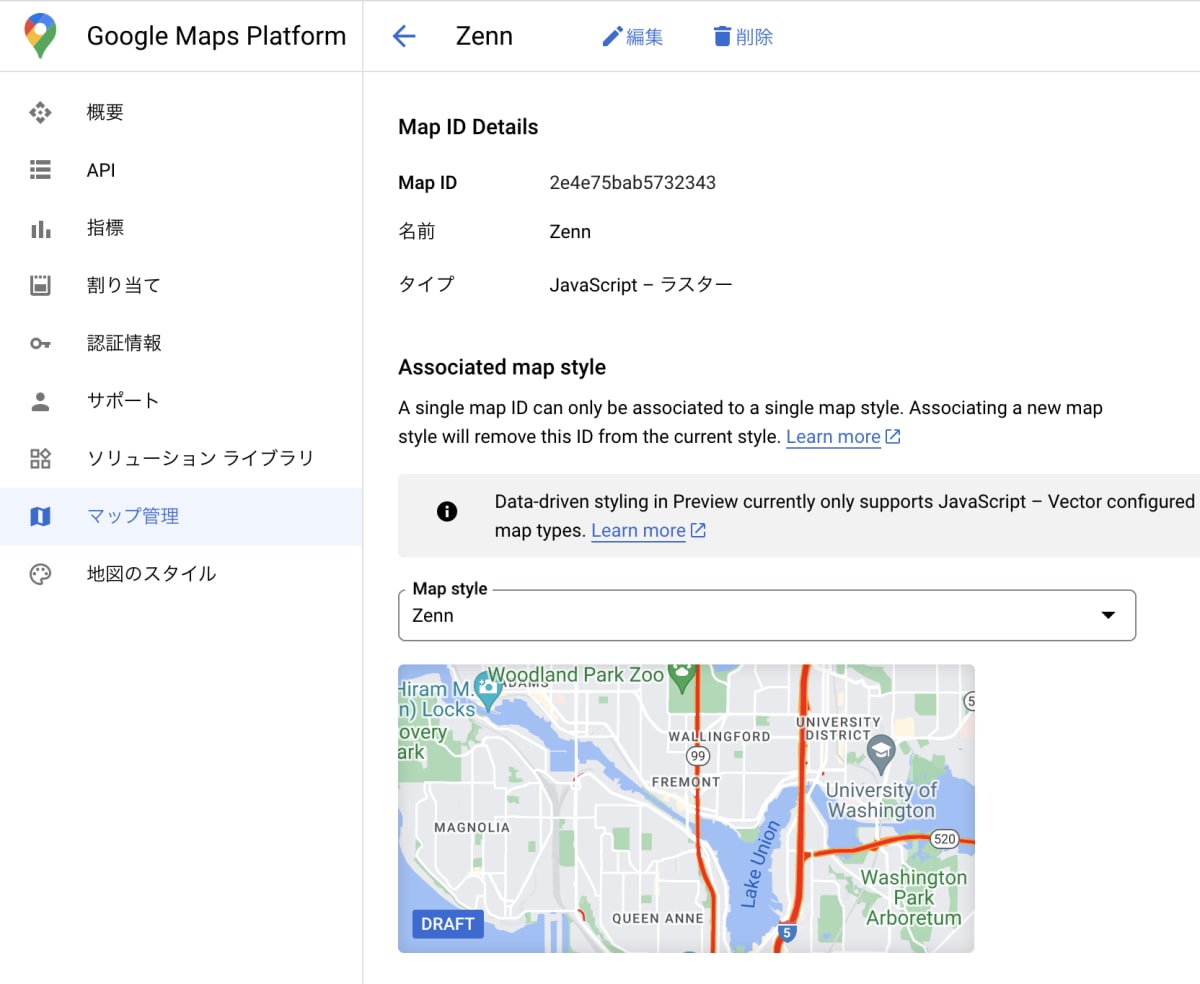
Task: Click the 指標 bar chart icon
Action: [40, 228]
